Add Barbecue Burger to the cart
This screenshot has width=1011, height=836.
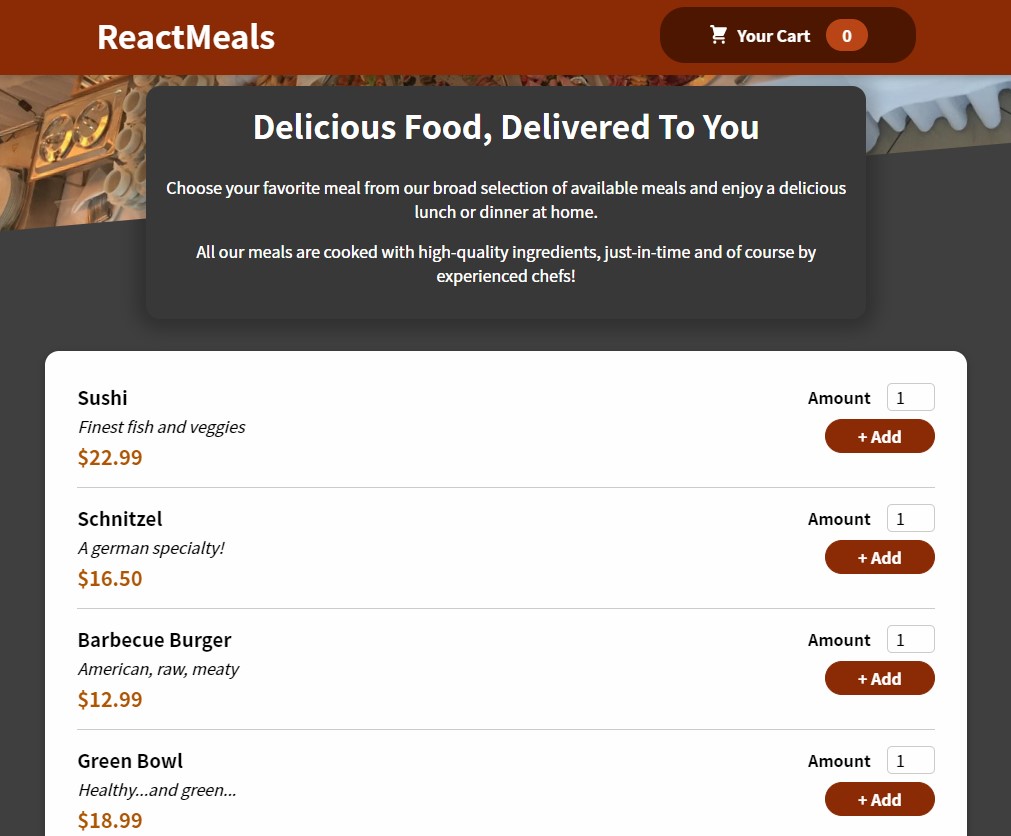click(879, 679)
